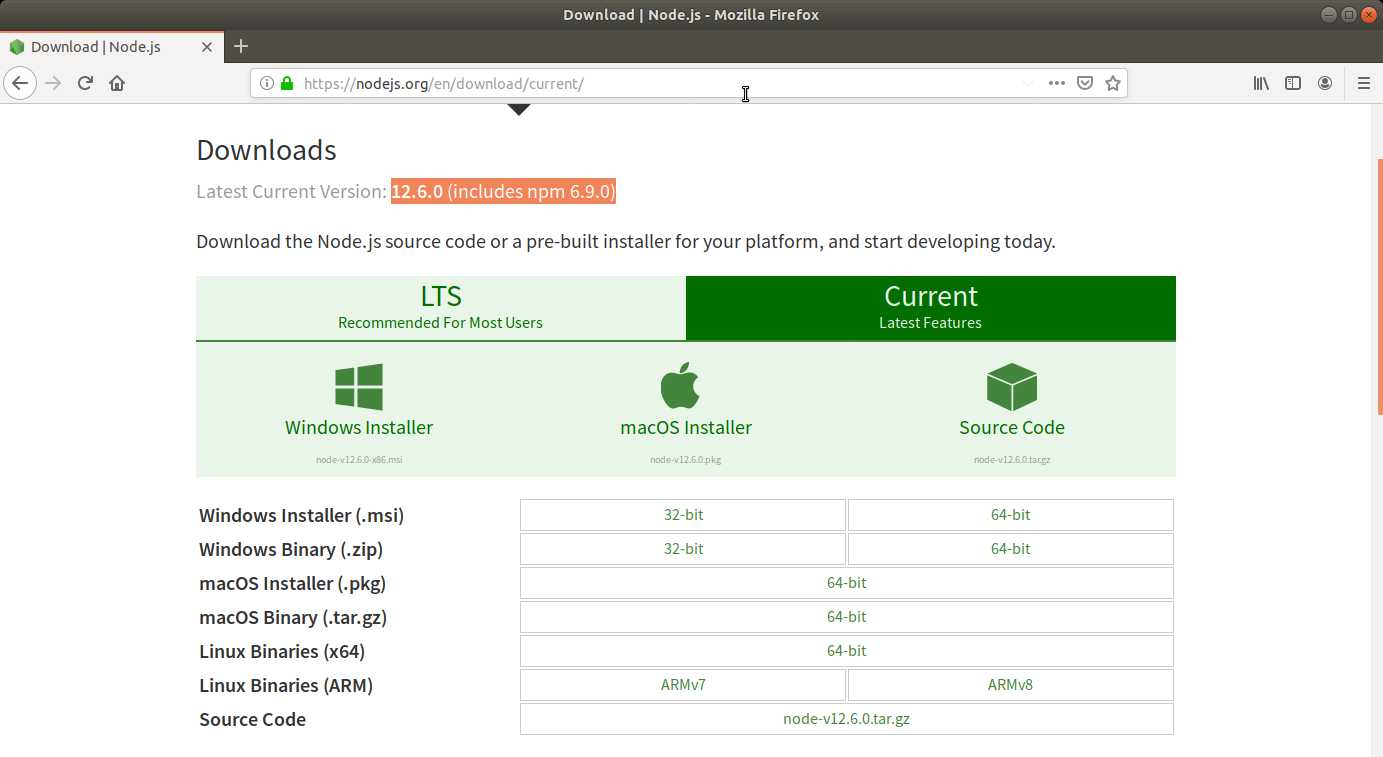Screen dimensions: 1383x757
Task: Click the "Latest Current Version:" label
Action: 291,191
